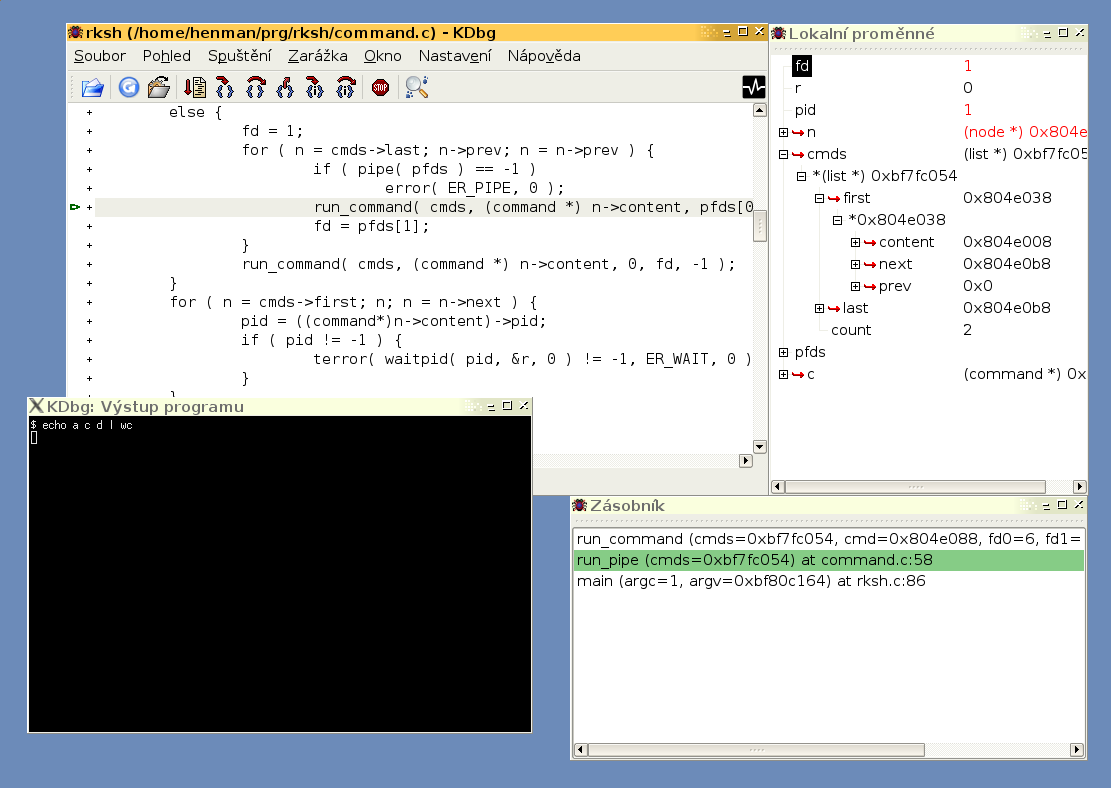Open the Soubor menu
1111x788 pixels.
click(x=100, y=56)
